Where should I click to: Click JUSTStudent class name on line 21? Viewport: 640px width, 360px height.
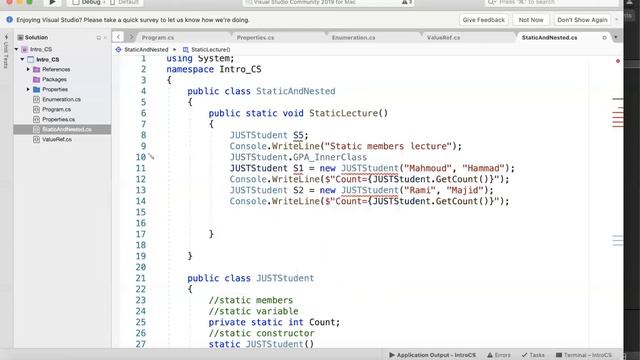285,278
